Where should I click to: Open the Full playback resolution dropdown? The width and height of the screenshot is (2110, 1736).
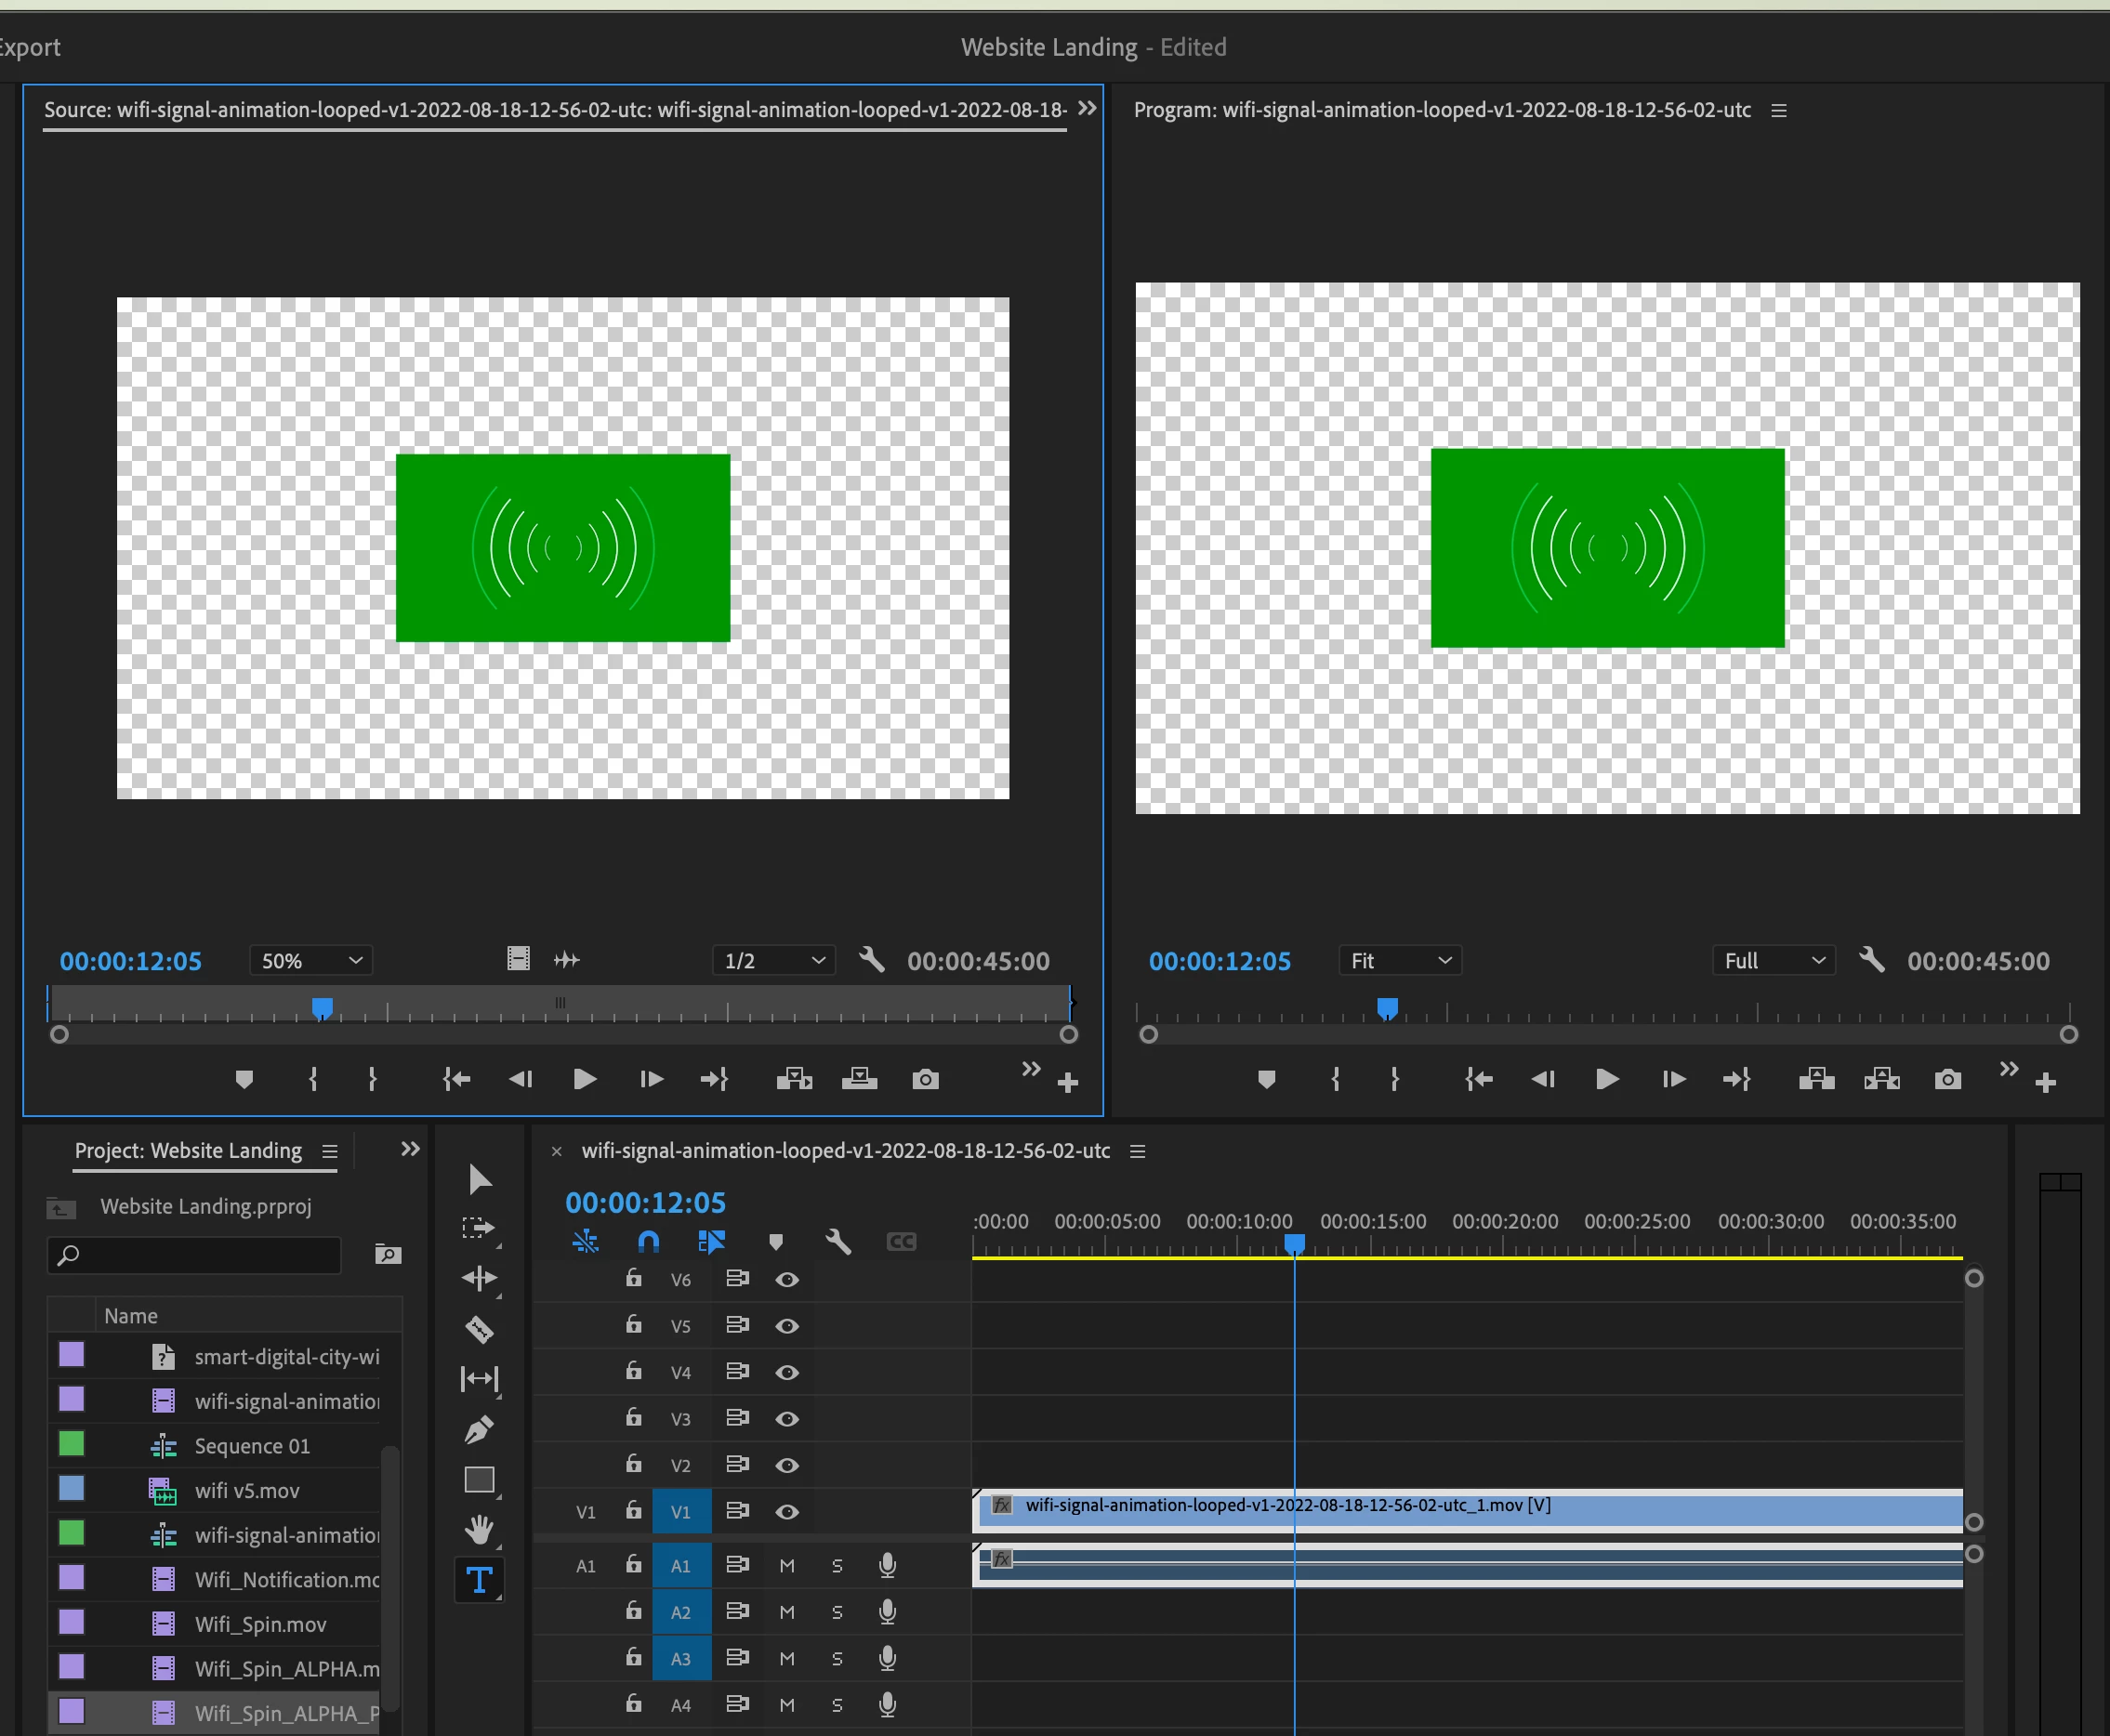coord(1773,960)
